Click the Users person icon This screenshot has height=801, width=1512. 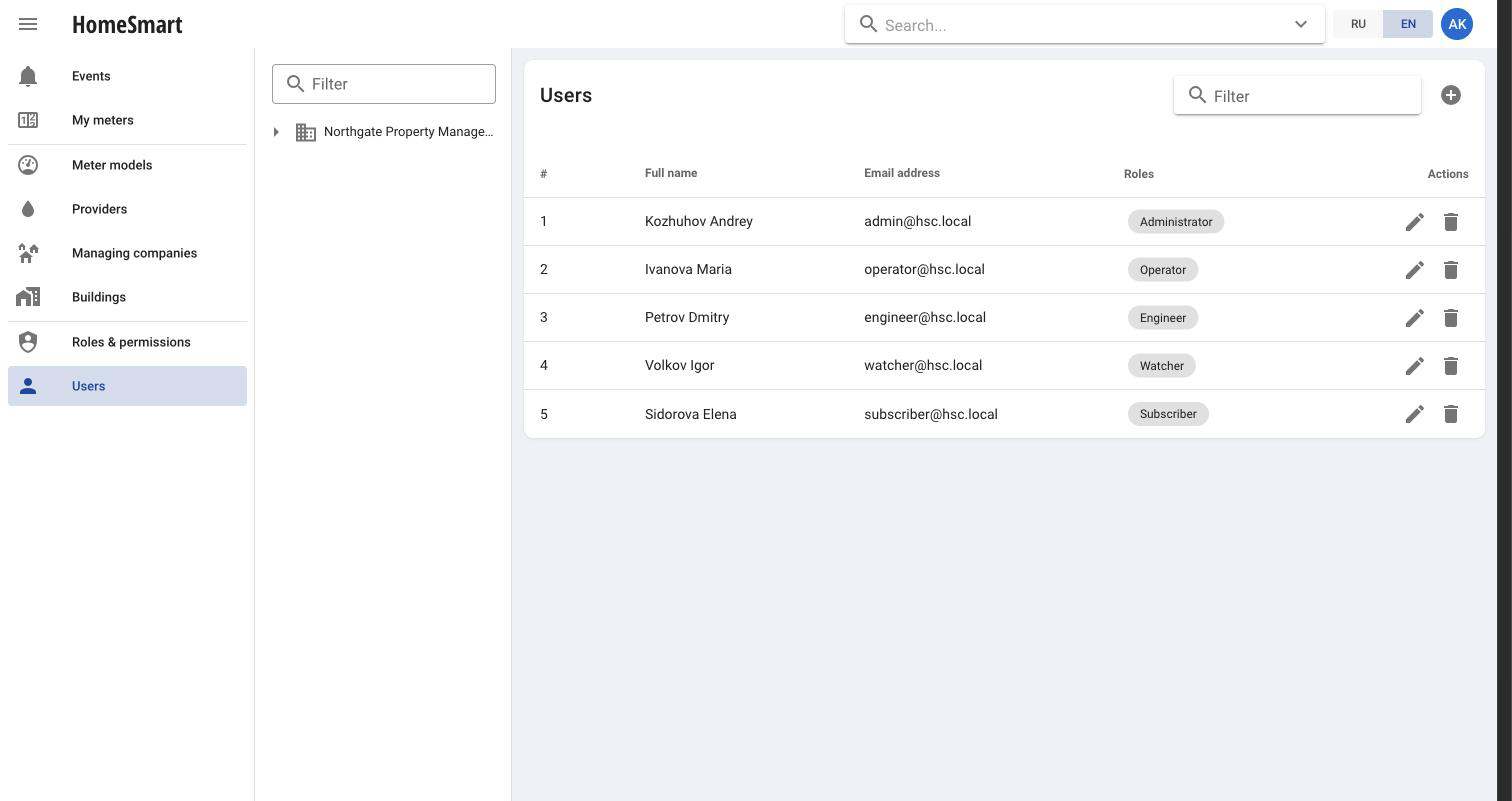point(28,386)
